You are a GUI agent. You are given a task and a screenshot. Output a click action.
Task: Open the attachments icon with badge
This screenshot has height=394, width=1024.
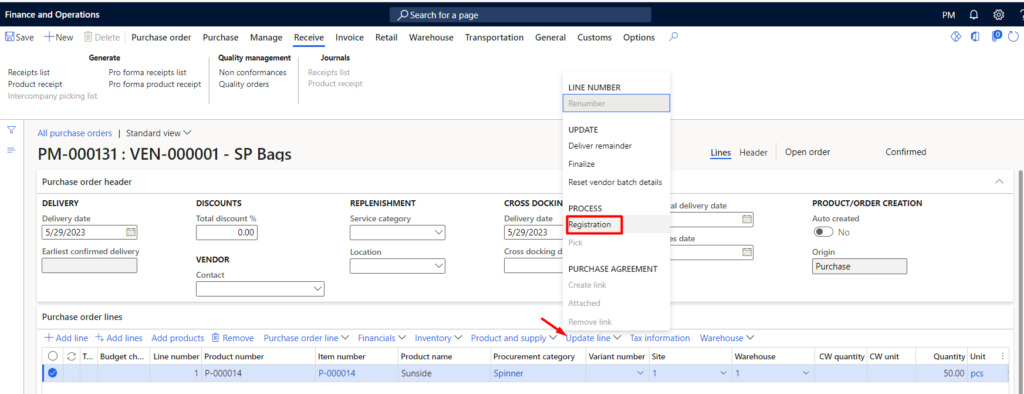tap(997, 37)
